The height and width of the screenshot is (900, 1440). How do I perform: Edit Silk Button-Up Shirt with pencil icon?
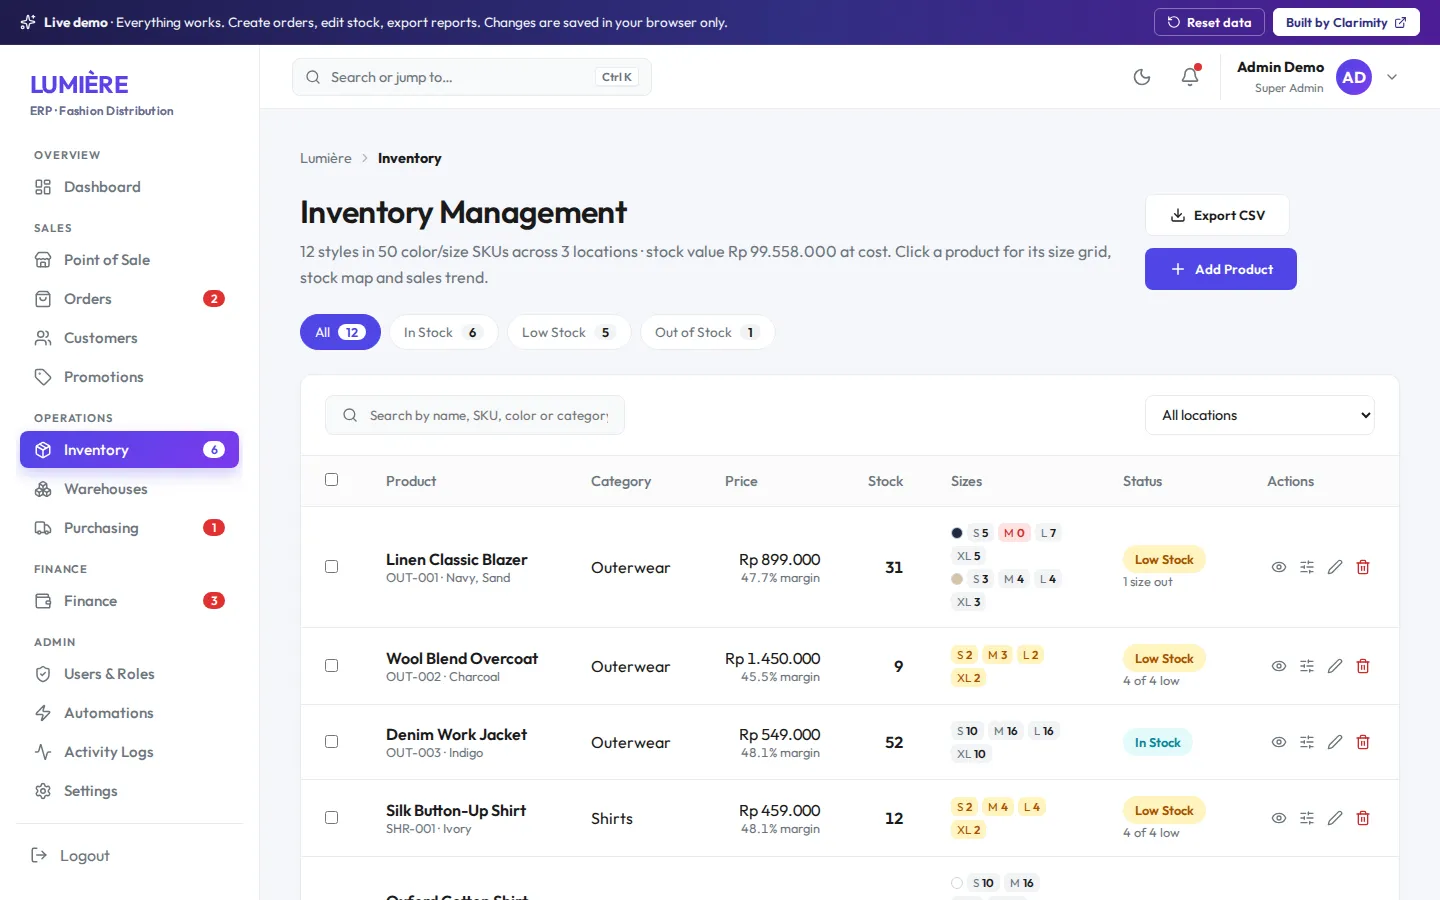(x=1335, y=818)
